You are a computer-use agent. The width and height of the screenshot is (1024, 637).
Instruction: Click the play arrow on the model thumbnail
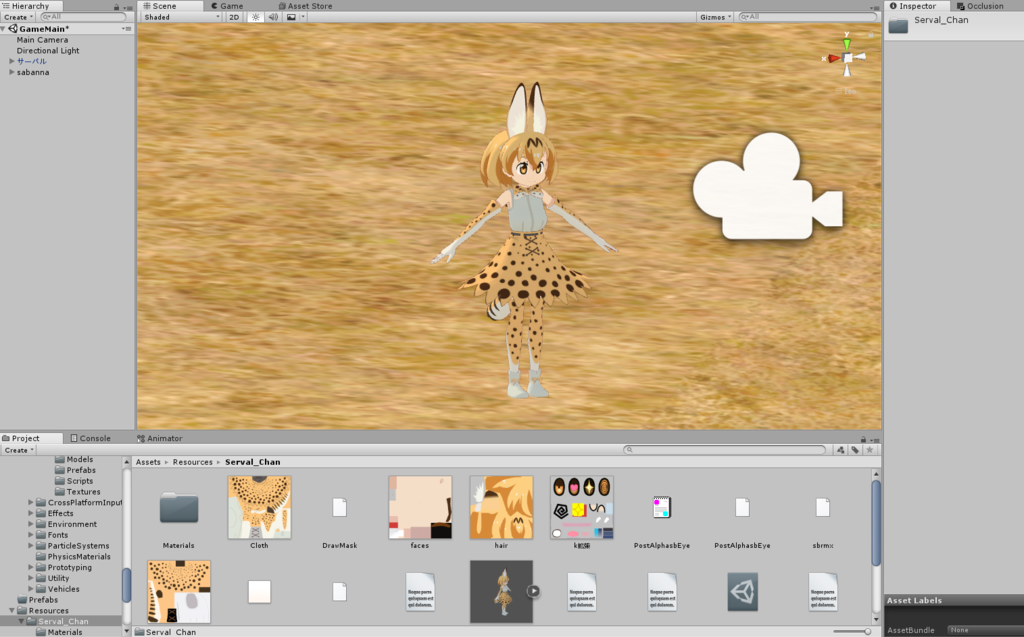click(x=534, y=591)
